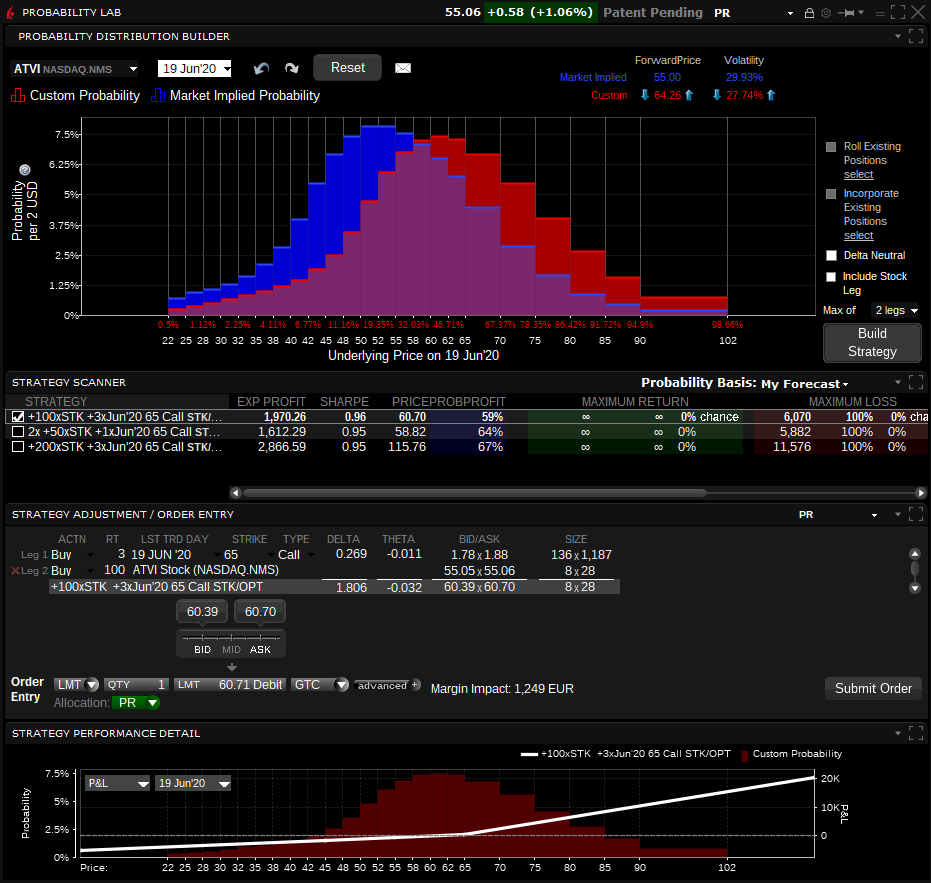The image size is (931, 883).
Task: Open the probability axis help icon
Action: pos(24,170)
